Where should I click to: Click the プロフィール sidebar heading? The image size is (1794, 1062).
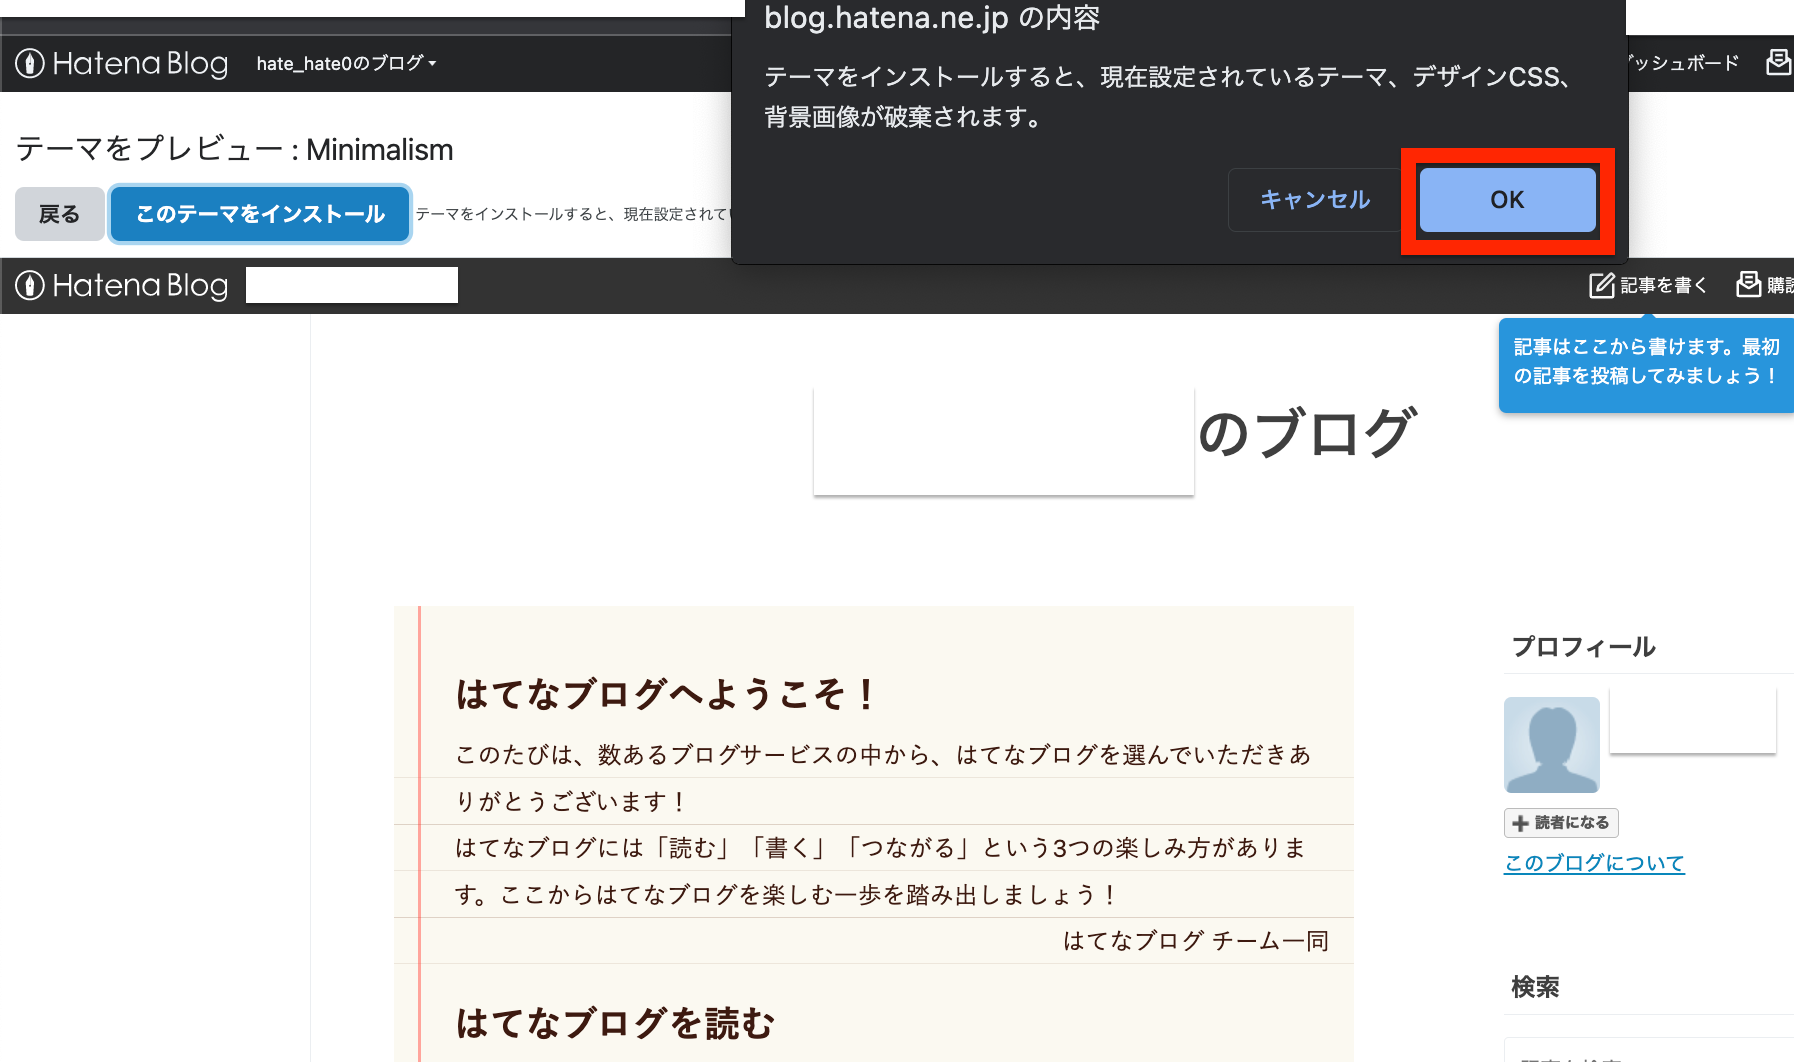[1584, 647]
